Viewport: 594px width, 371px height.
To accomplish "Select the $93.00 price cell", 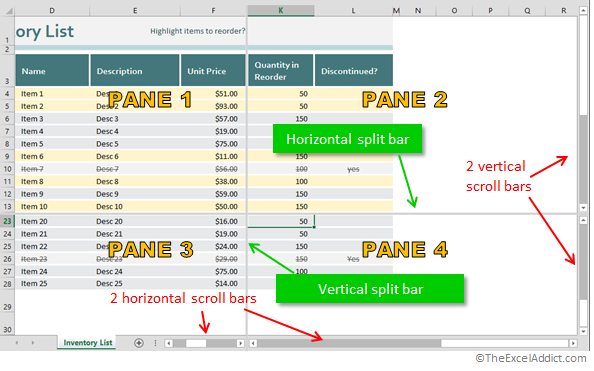I will (213, 106).
